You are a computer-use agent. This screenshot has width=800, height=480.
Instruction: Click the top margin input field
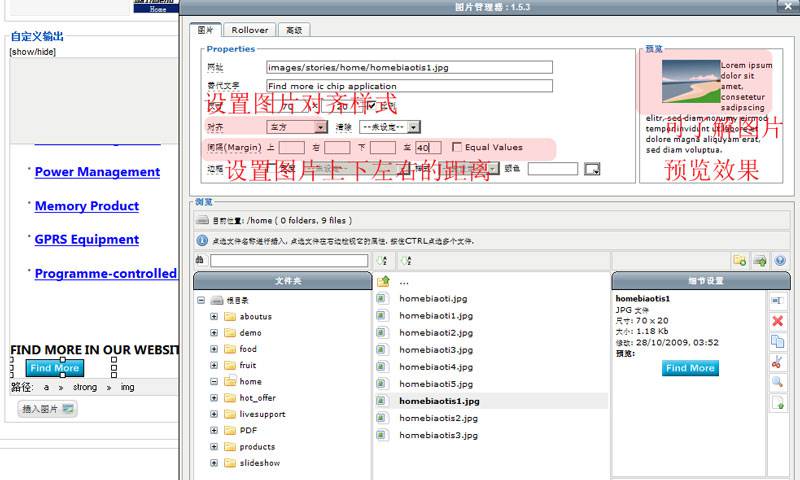pos(292,147)
